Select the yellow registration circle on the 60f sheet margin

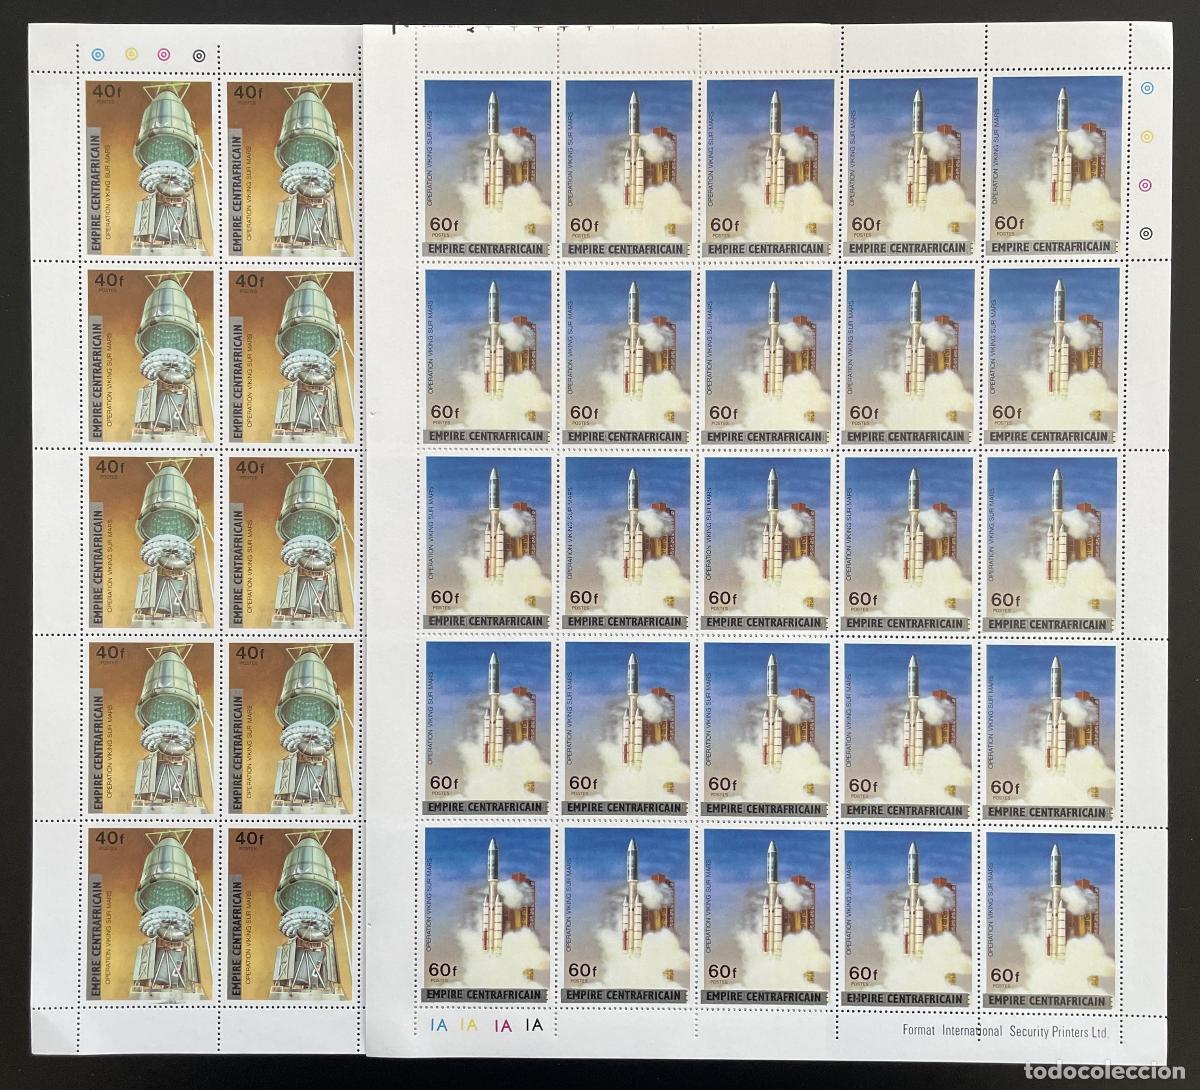click(x=1147, y=135)
